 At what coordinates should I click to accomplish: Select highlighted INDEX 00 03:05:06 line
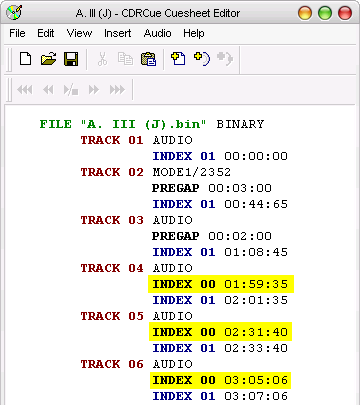(x=220, y=380)
